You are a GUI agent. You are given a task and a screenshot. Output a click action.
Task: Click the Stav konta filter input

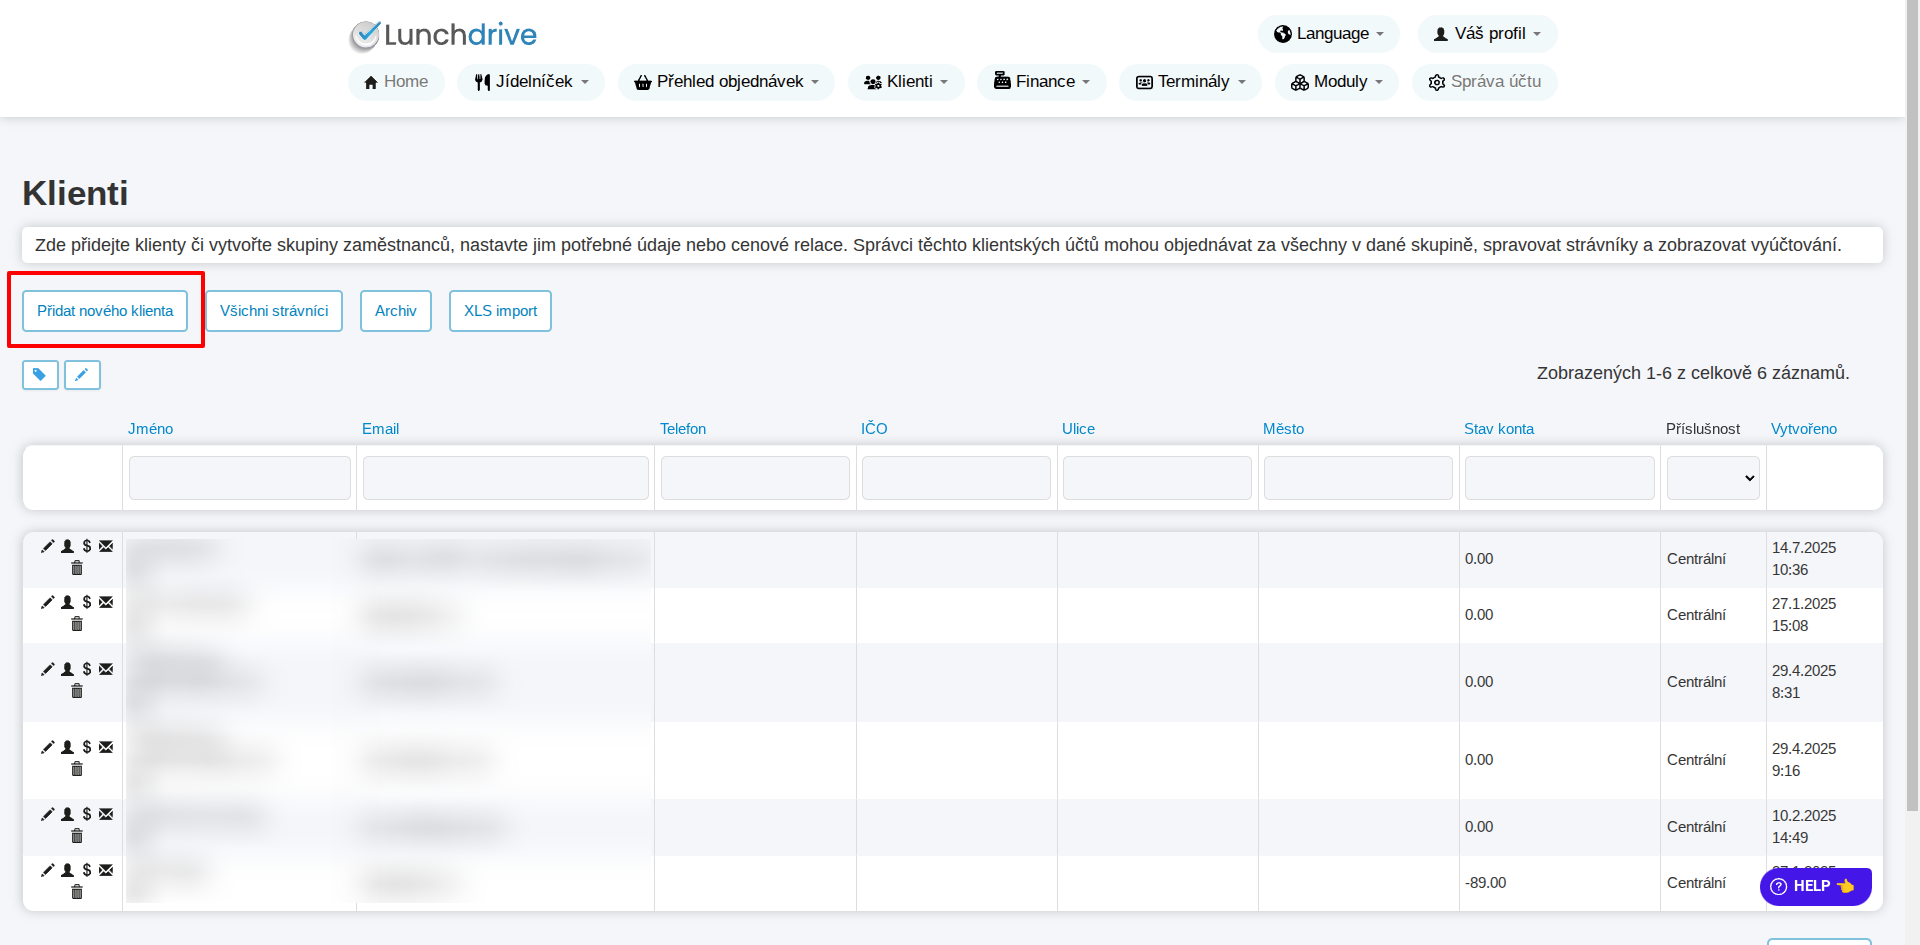click(x=1560, y=478)
